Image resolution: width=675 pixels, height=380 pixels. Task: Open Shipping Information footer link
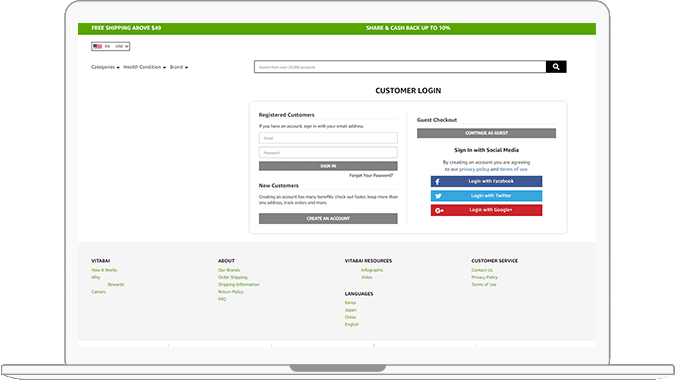[x=239, y=284]
